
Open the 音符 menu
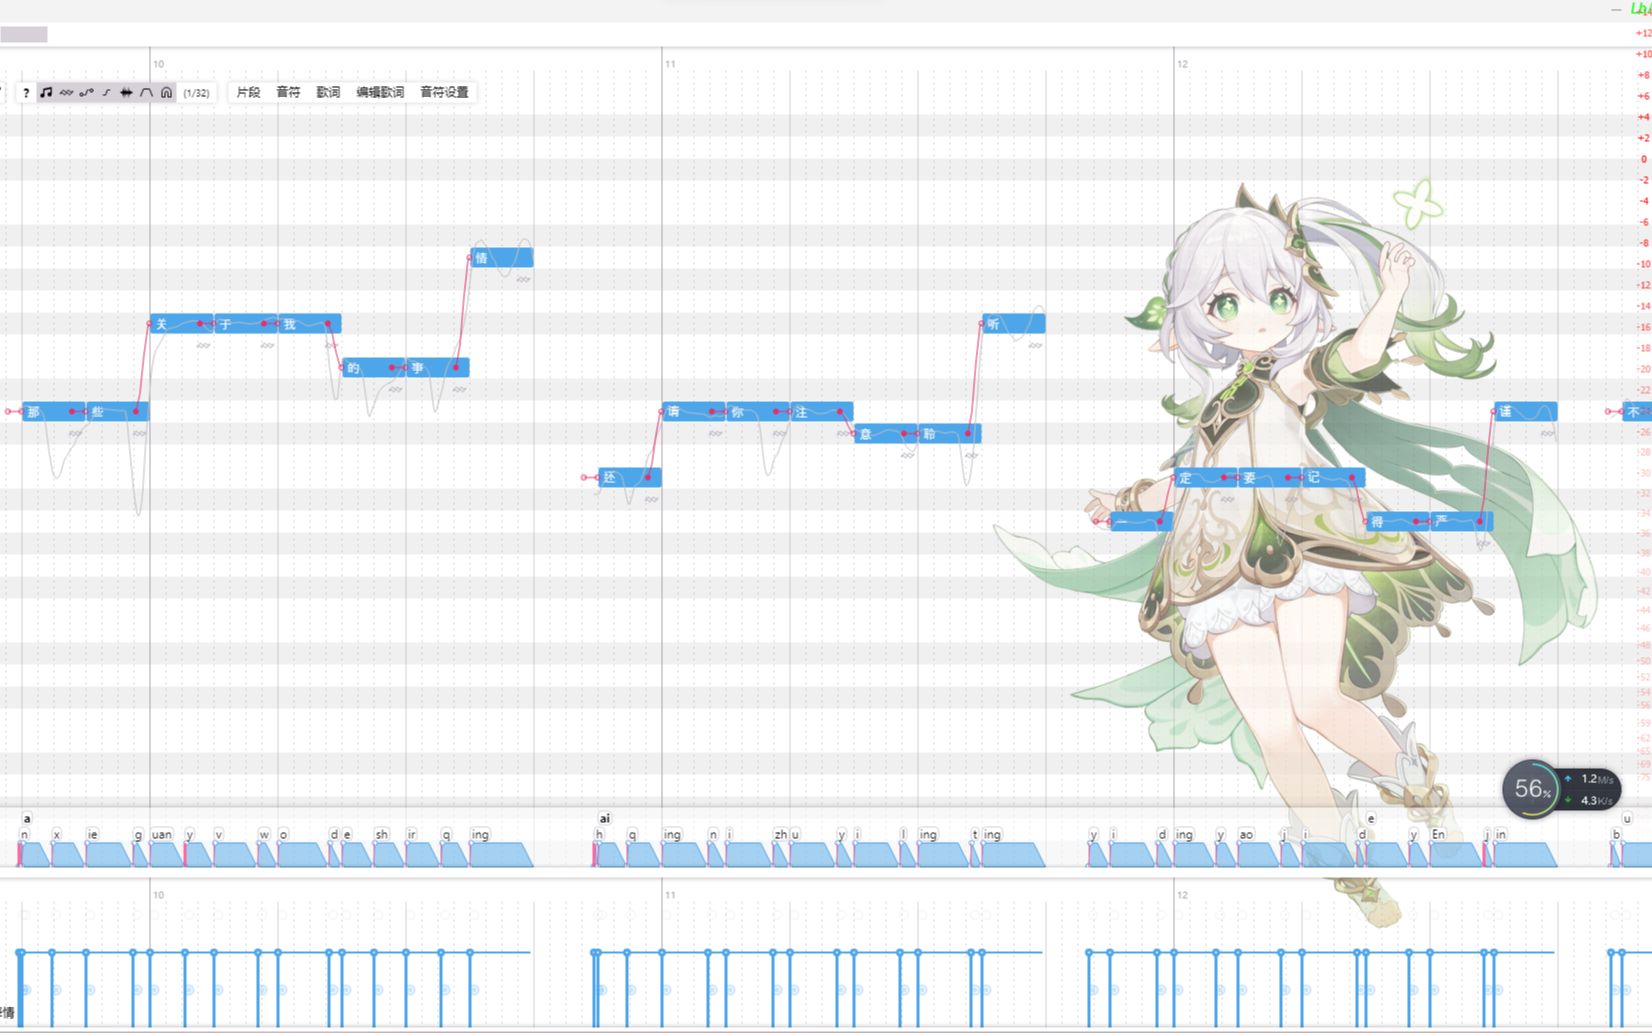[288, 92]
